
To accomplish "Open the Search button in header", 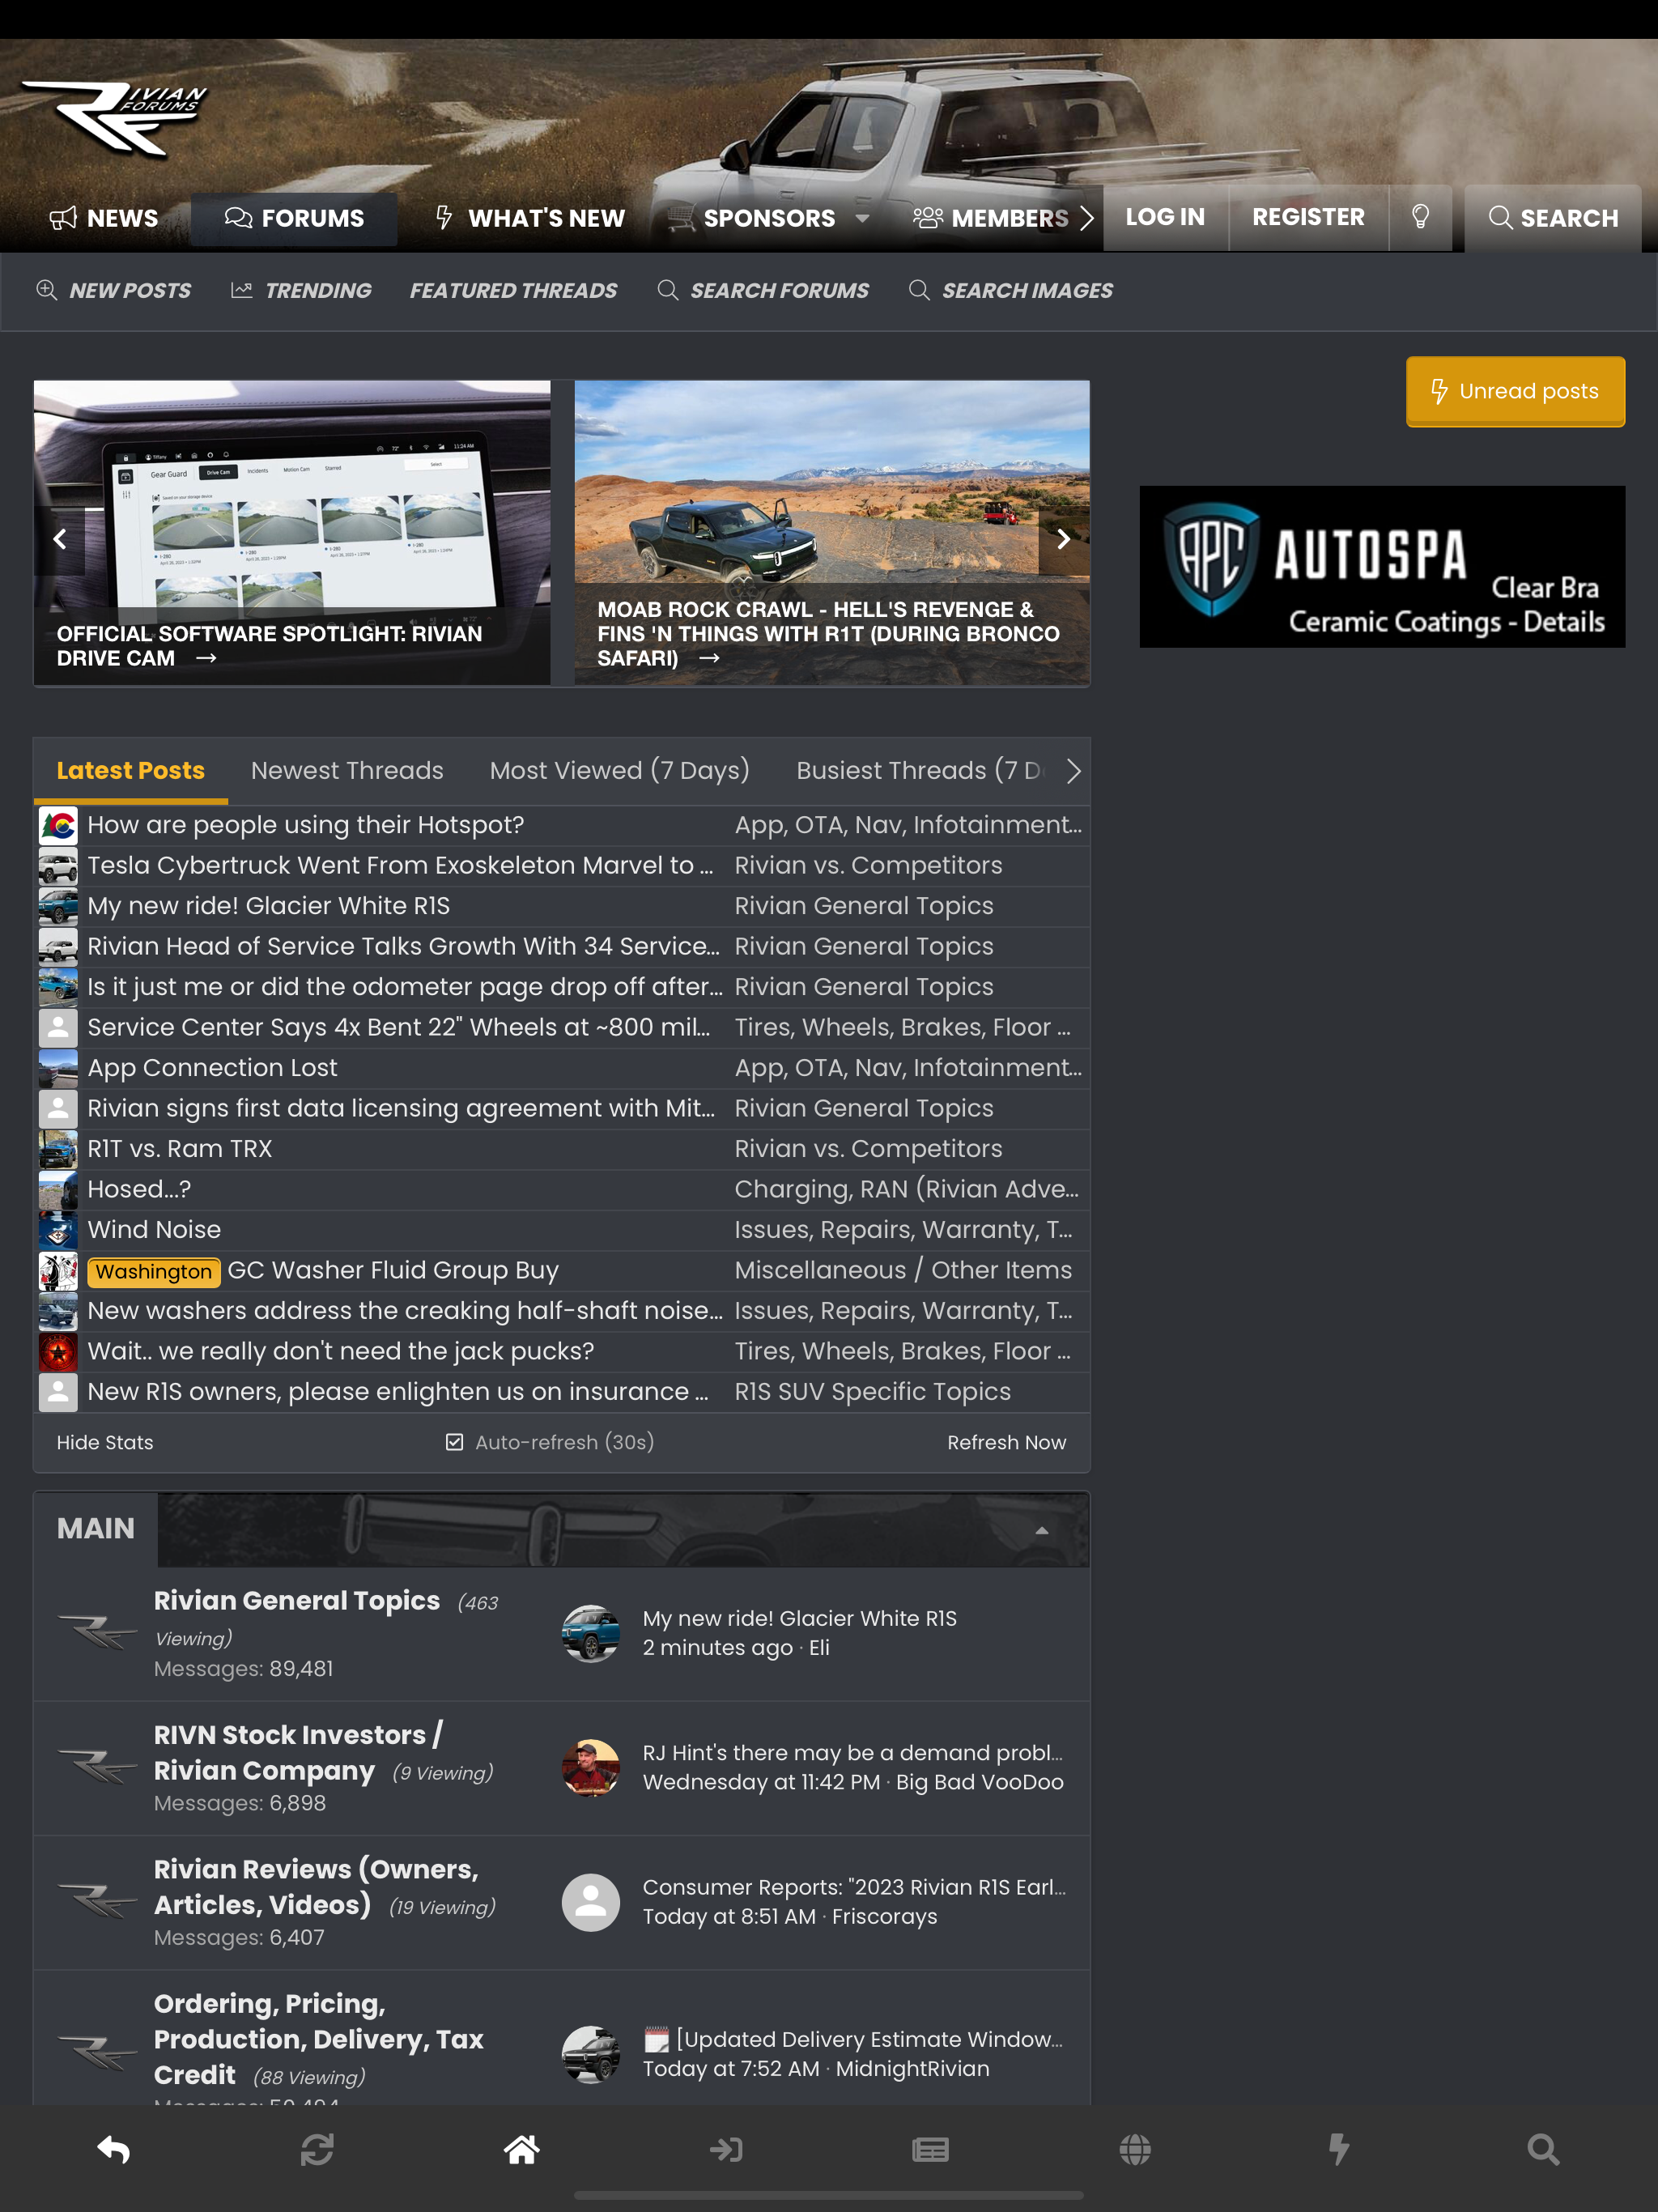I will (x=1553, y=218).
